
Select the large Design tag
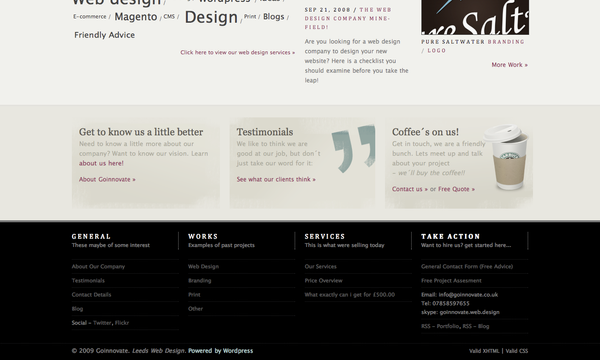pyautogui.click(x=211, y=17)
